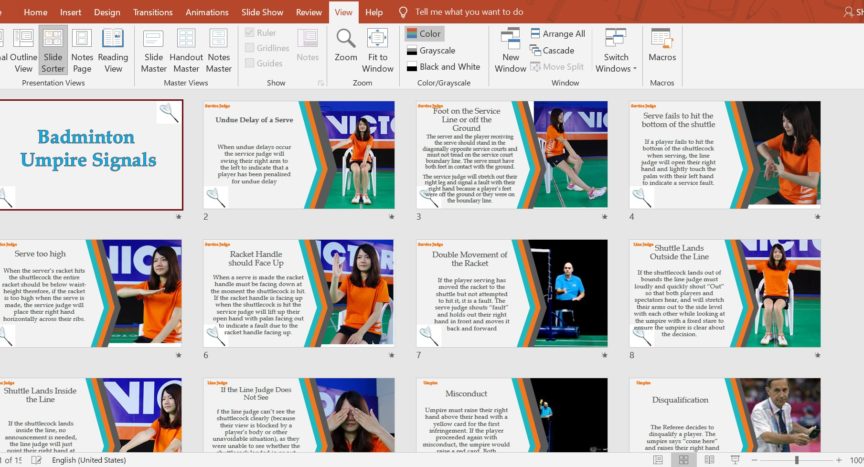This screenshot has width=864, height=467.
Task: Click the Handout Master icon
Action: [185, 49]
